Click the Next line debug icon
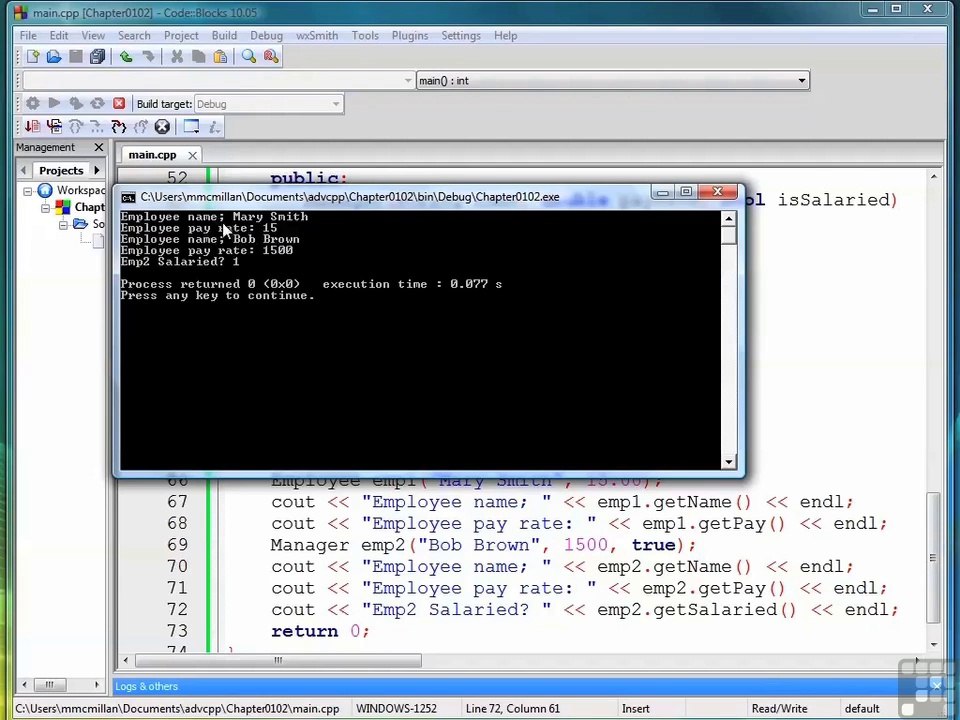This screenshot has width=960, height=720. click(x=75, y=127)
